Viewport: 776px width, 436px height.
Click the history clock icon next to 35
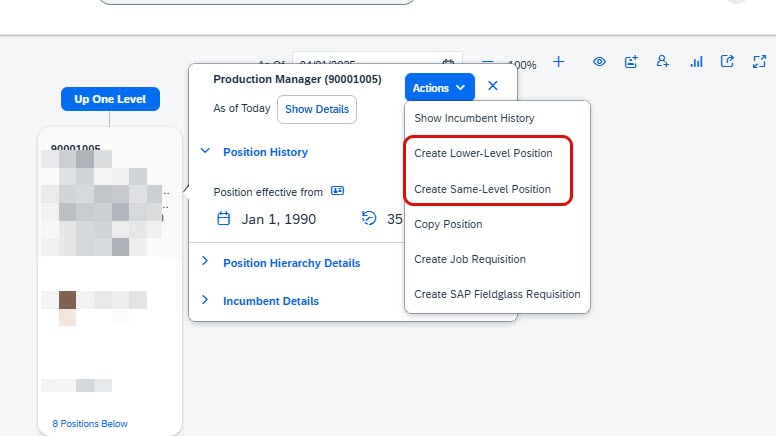click(x=369, y=218)
